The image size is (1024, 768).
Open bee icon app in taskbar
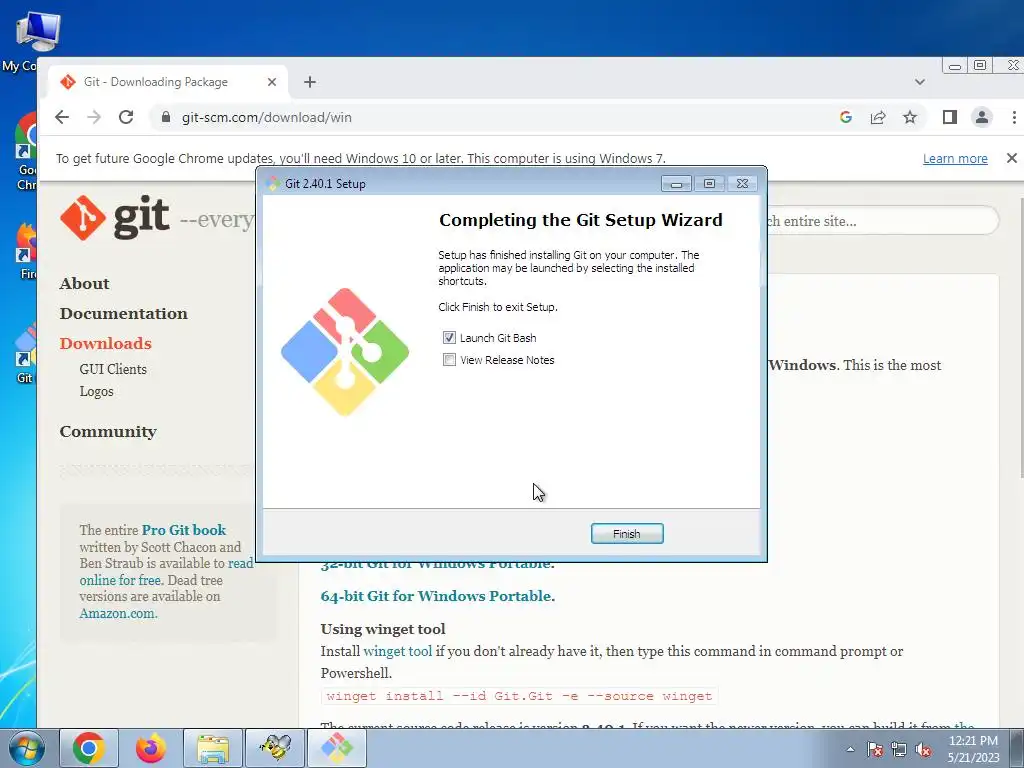(275, 748)
